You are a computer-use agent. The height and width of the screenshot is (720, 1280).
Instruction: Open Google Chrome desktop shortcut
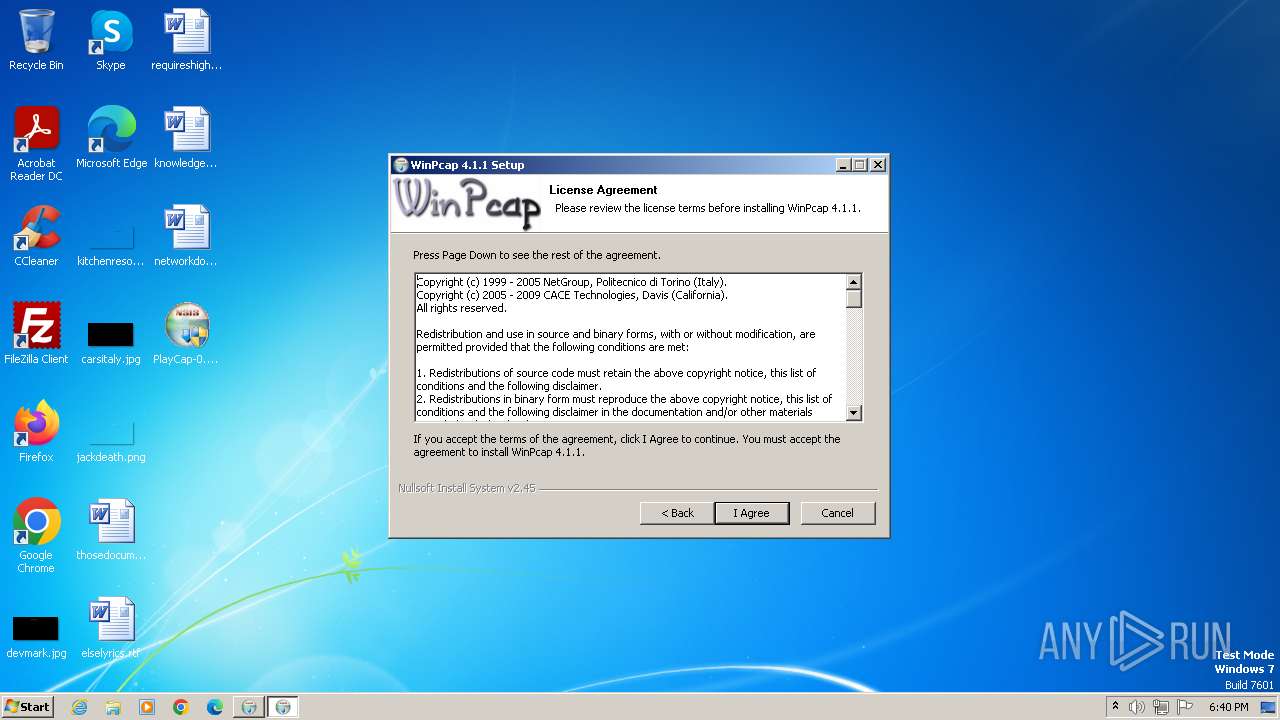36,536
